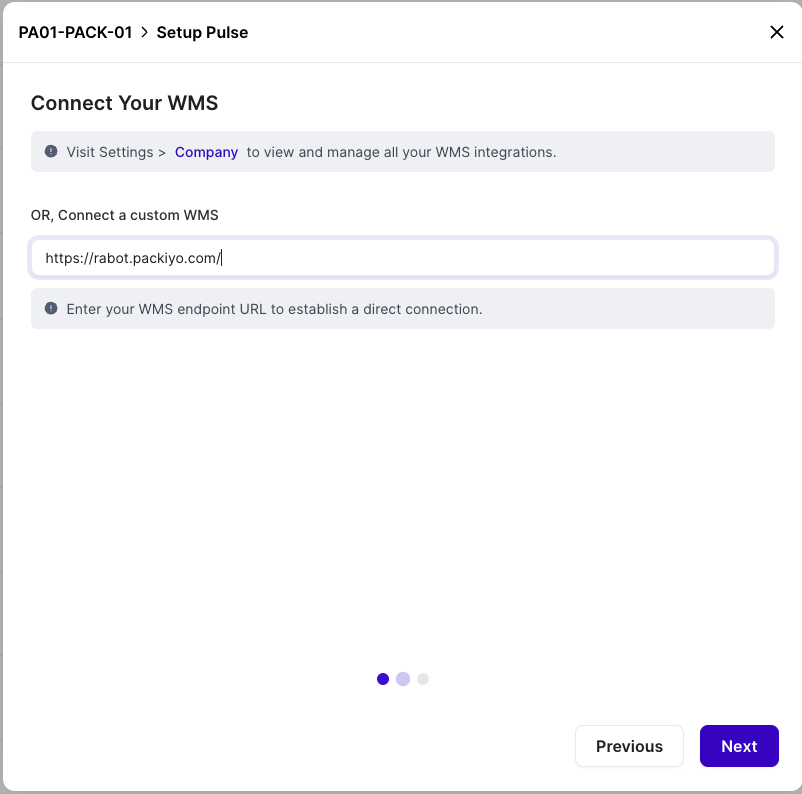Click the OR, Connect a custom WMS label
Image resolution: width=802 pixels, height=794 pixels.
(124, 215)
